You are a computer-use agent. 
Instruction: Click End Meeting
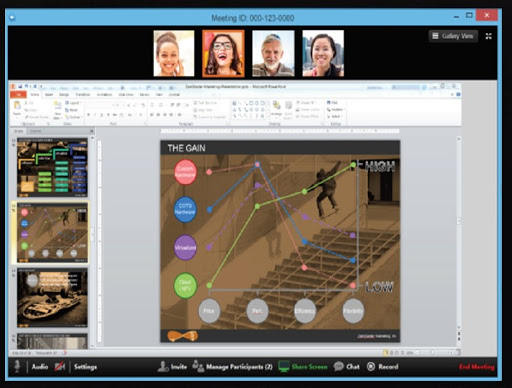(477, 367)
